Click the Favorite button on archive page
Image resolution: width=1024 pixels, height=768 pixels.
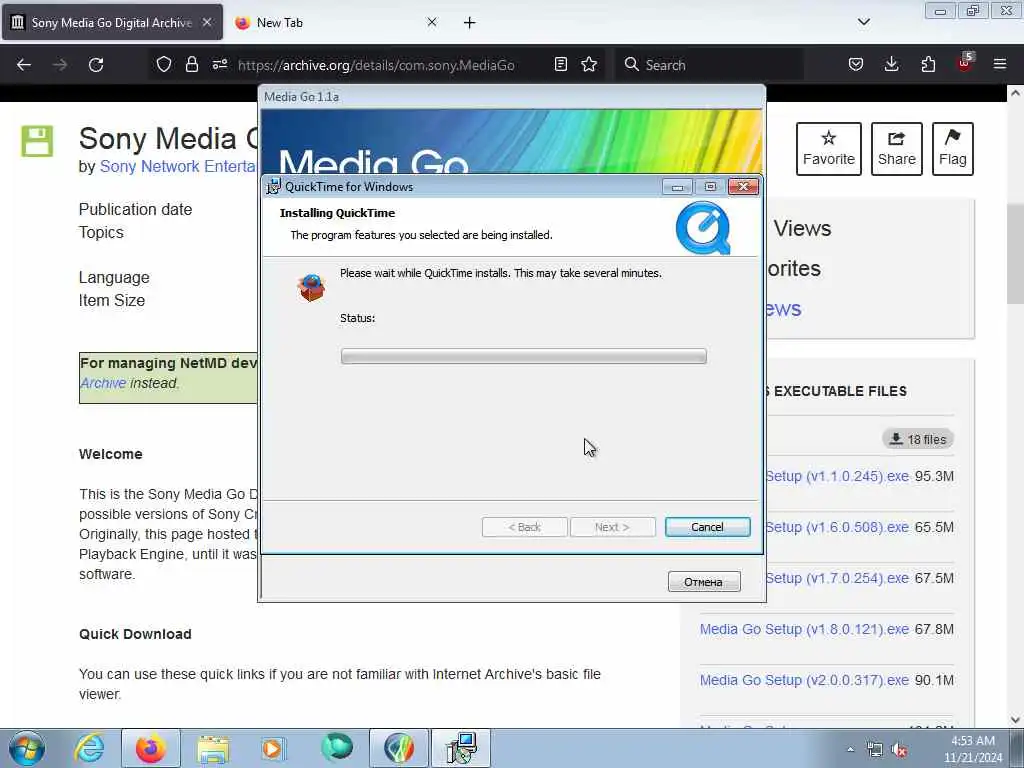tap(828, 149)
